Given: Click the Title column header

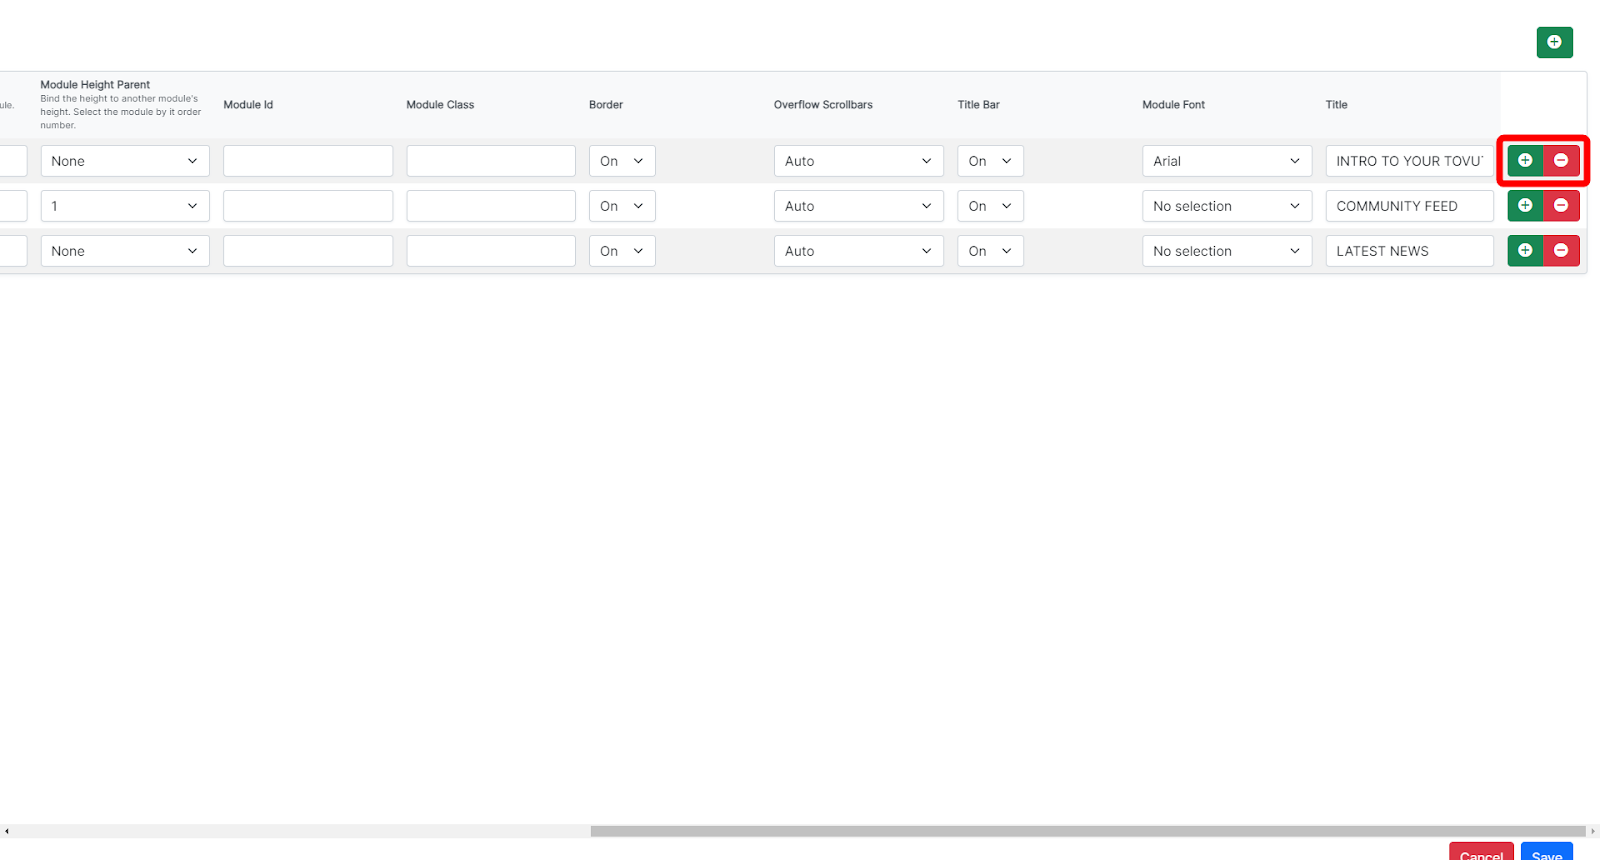Looking at the screenshot, I should 1337,105.
